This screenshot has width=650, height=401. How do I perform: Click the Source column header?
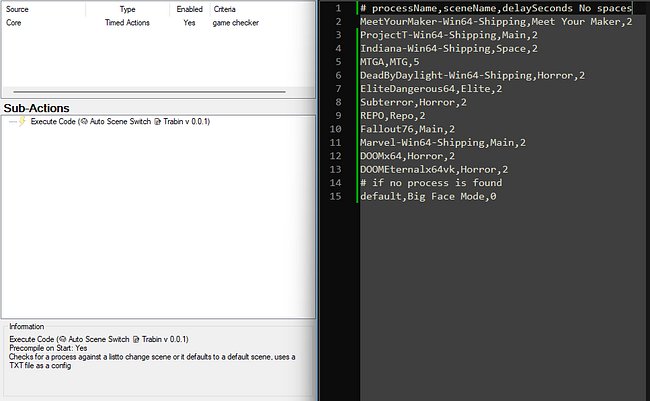click(x=17, y=9)
